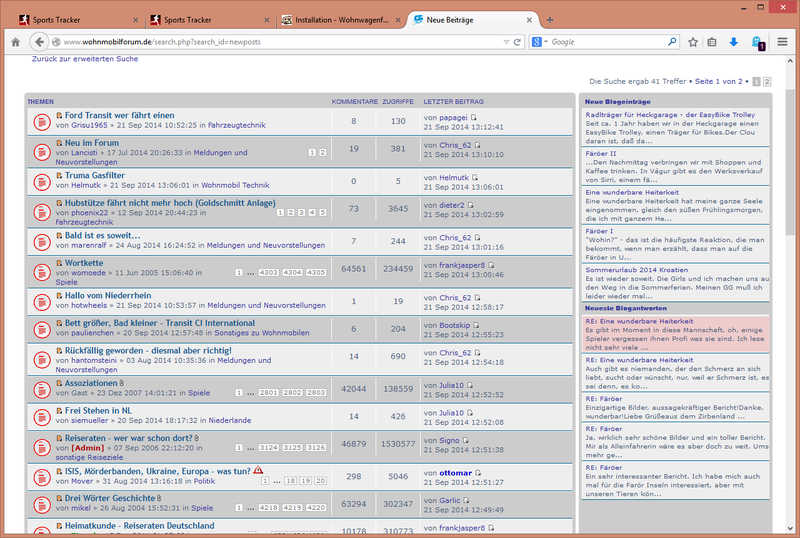Reload the page with the refresh icon
This screenshot has height=538, width=800.
pos(517,42)
